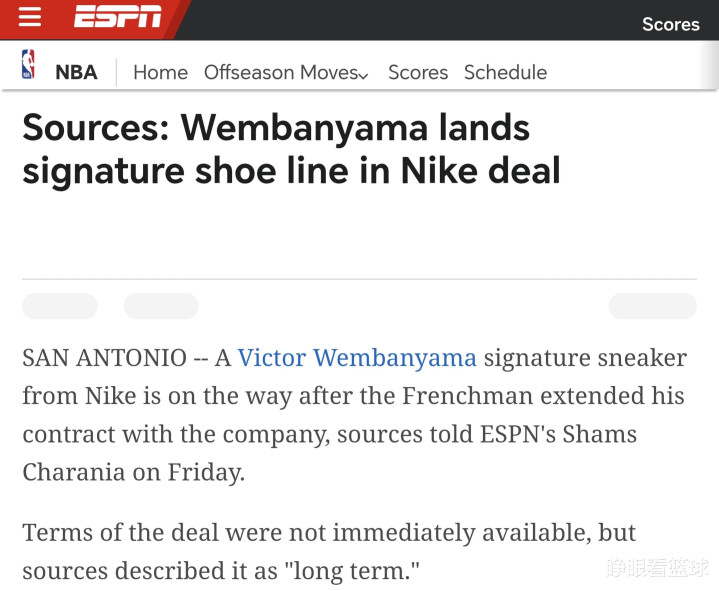Click the watermark at bottom right
Screen dimensions: 719x591
657,568
